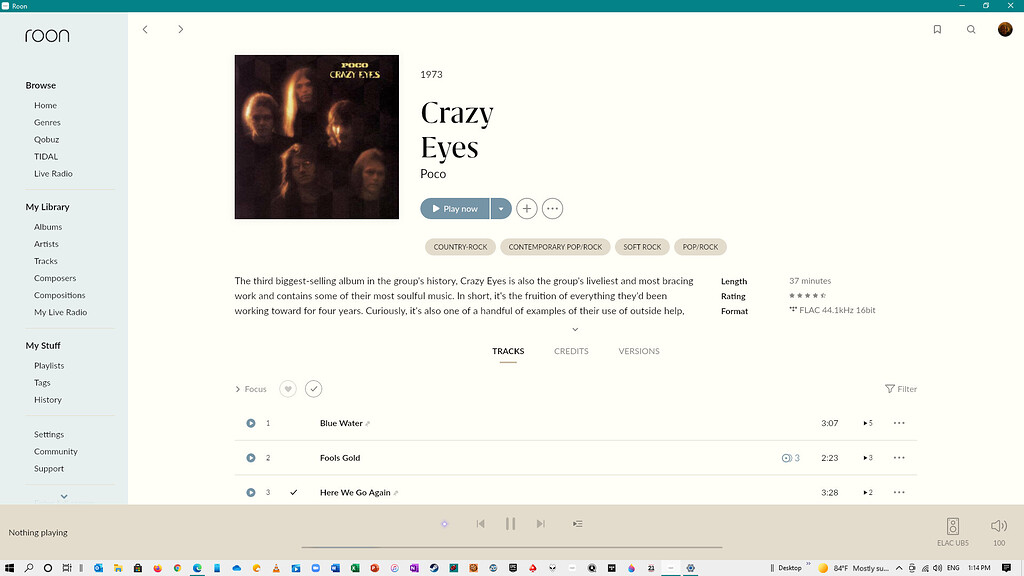The width and height of the screenshot is (1024, 576).
Task: Open Albums in My Library
Action: pos(48,227)
